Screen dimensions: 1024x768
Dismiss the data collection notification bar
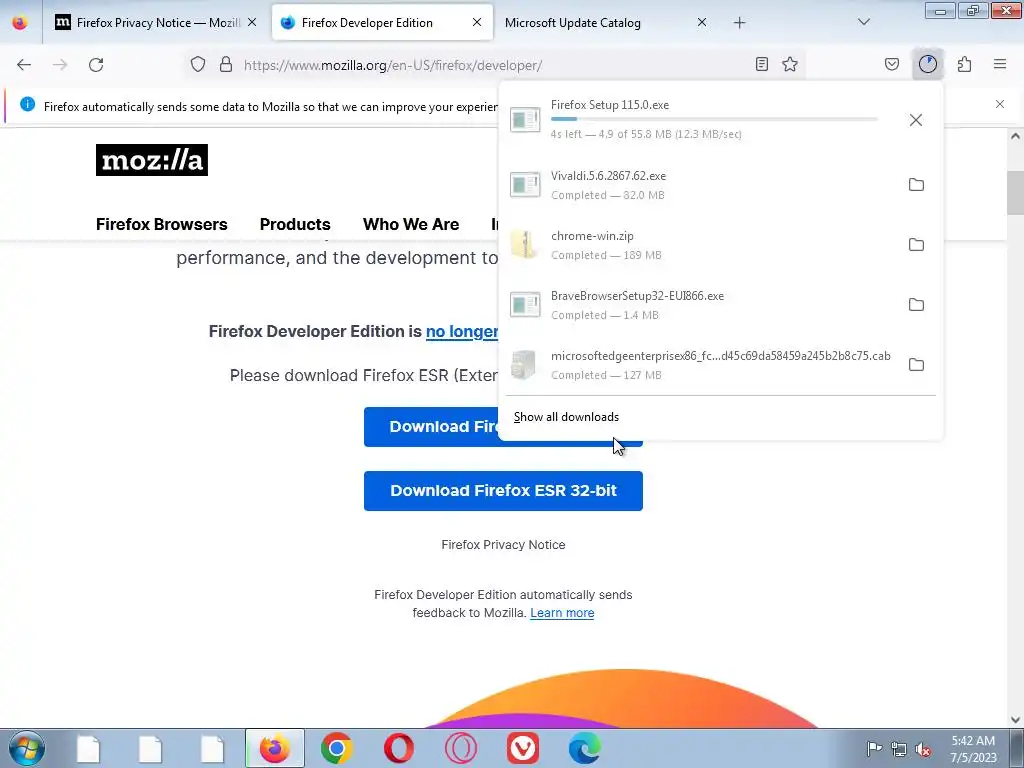click(x=1000, y=104)
